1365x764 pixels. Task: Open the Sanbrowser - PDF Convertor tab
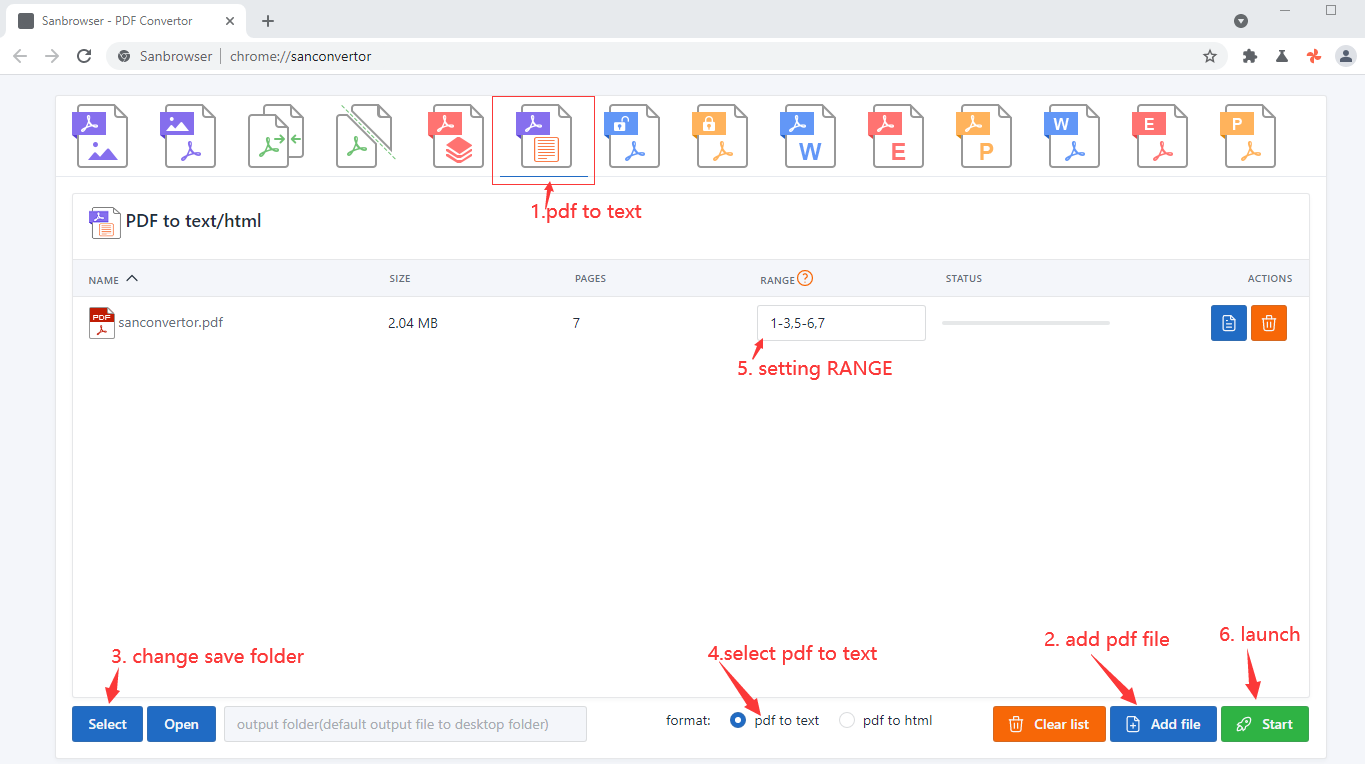tap(120, 20)
